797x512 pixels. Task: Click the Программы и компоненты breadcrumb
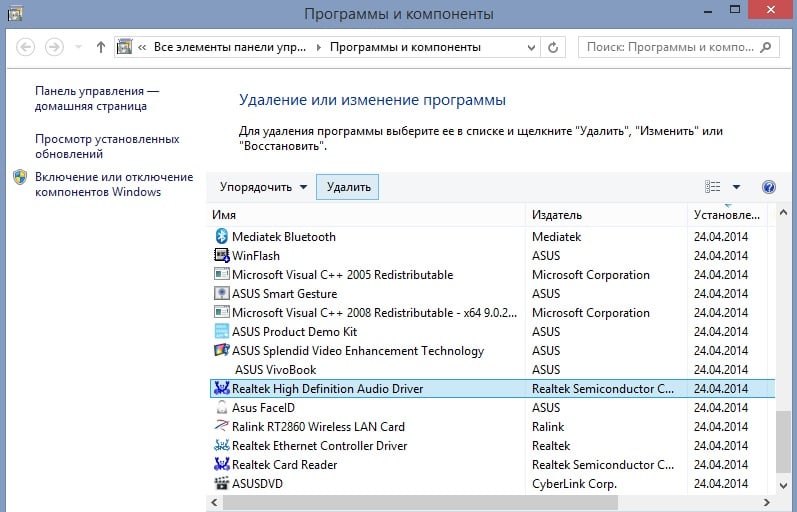405,47
